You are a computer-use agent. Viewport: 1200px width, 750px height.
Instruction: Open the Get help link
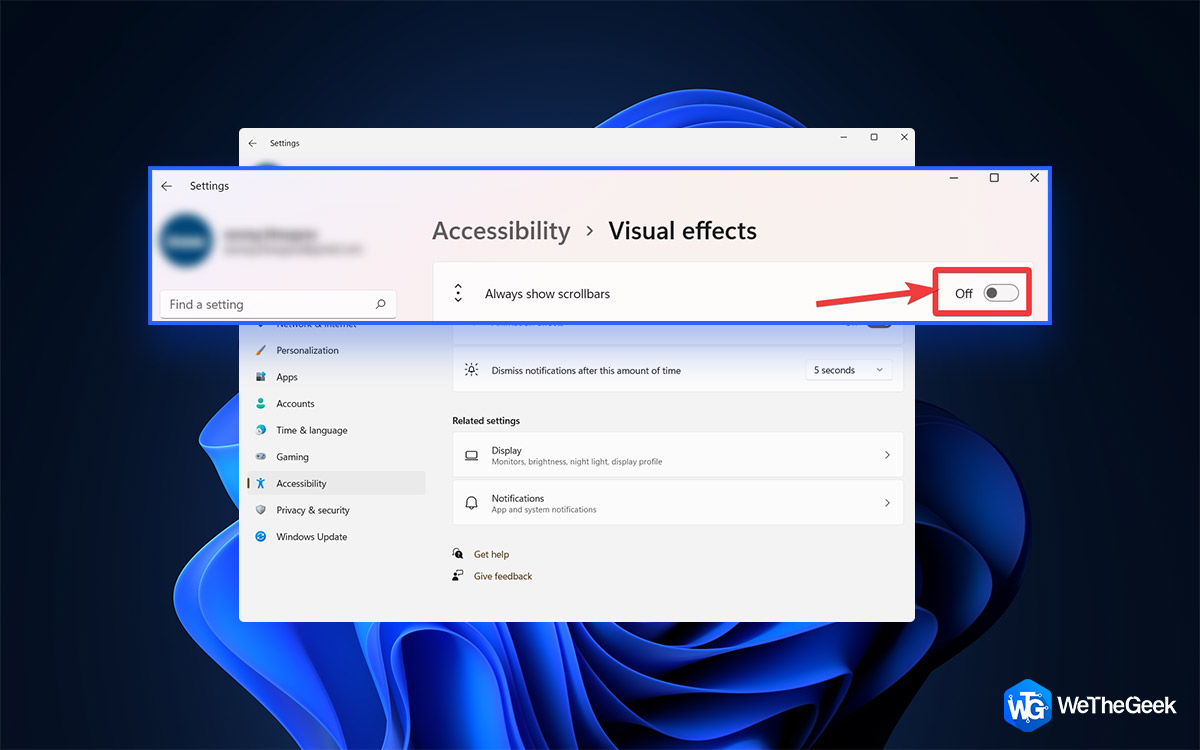click(x=491, y=555)
